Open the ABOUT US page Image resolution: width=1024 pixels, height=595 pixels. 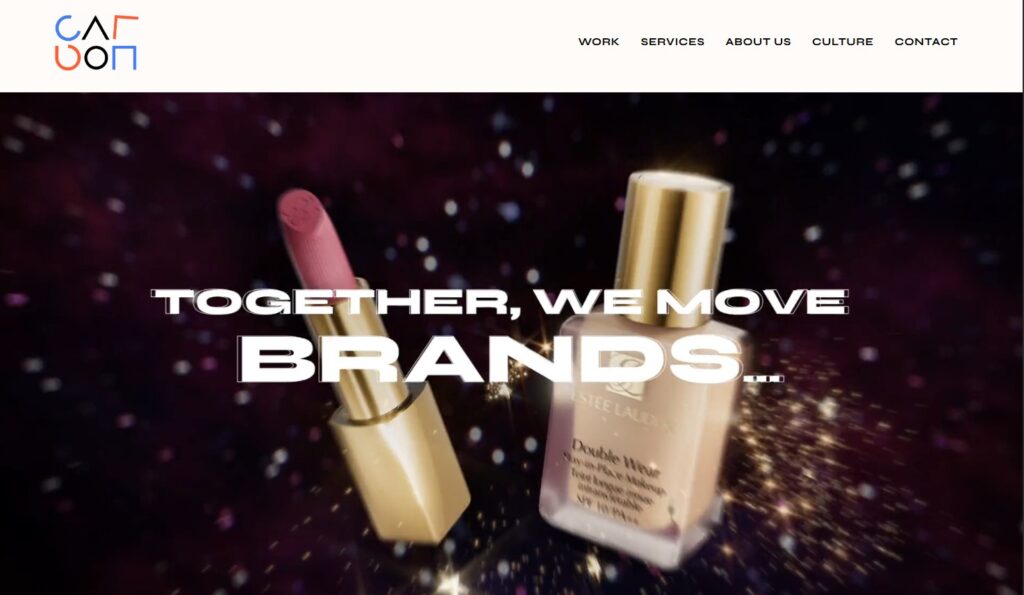click(758, 42)
